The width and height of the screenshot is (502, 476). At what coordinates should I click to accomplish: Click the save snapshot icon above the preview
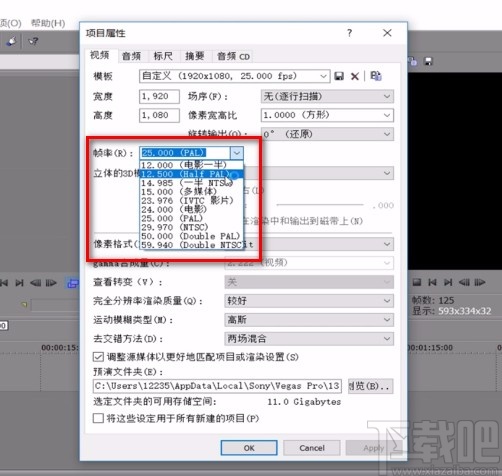(428, 61)
